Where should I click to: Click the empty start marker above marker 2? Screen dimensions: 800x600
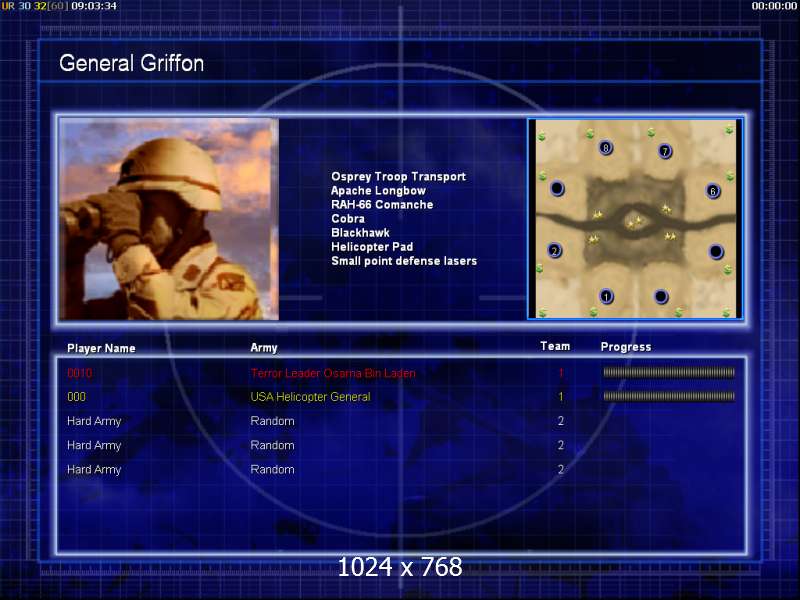pos(557,188)
